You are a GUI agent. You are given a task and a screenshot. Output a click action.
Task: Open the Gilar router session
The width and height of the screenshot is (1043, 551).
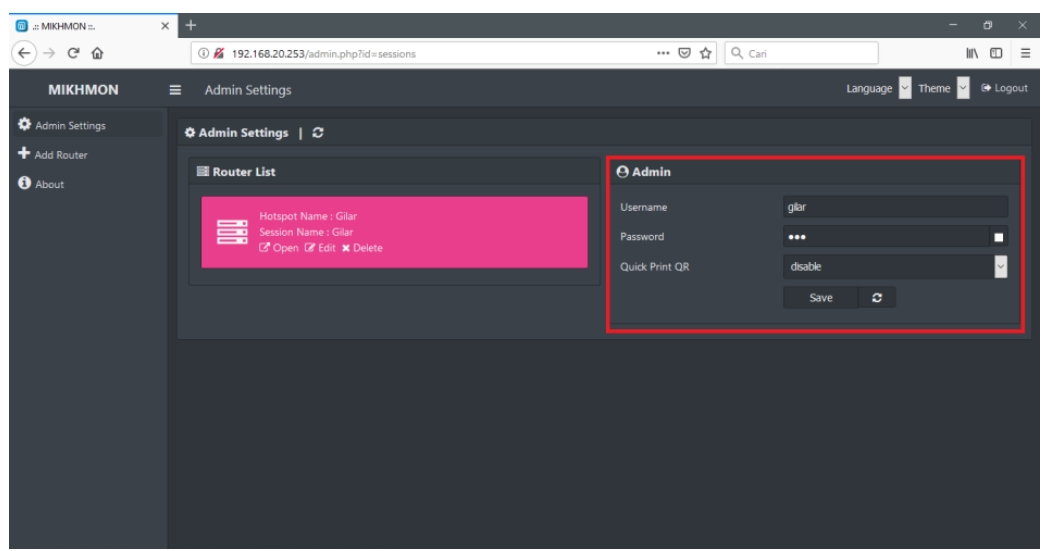pos(279,248)
